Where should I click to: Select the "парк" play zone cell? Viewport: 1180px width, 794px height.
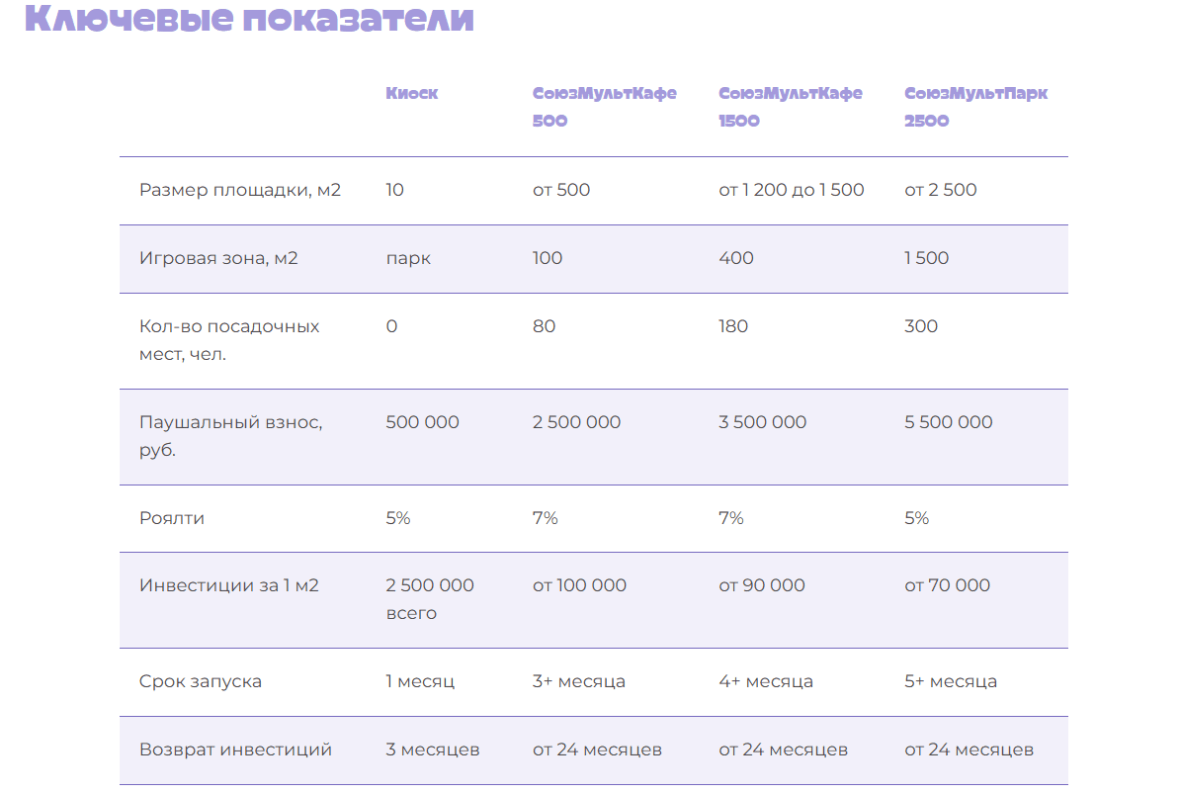coord(408,258)
